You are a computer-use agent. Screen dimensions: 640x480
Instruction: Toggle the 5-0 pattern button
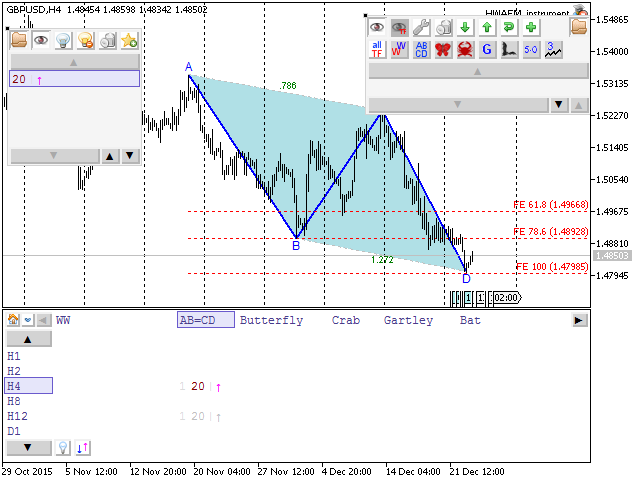[x=531, y=50]
